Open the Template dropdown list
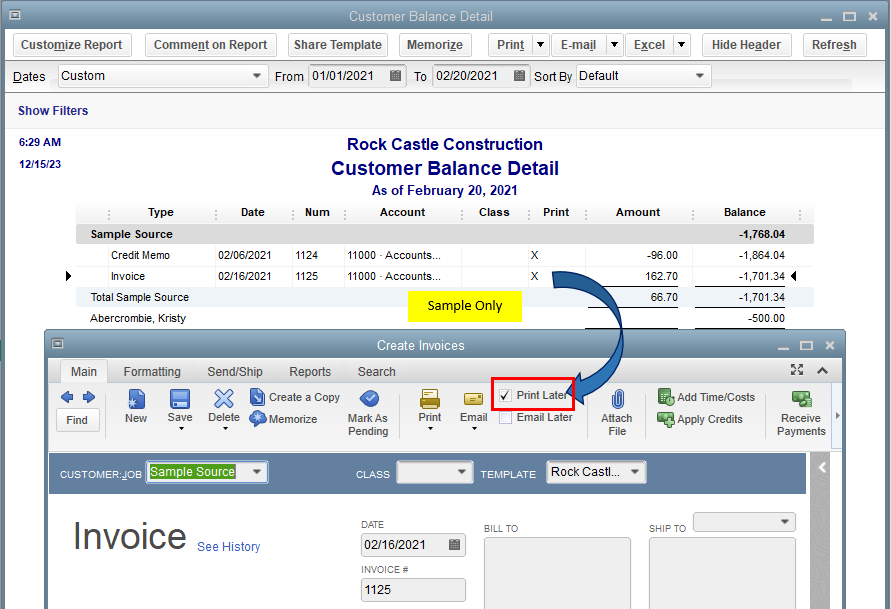Screen dimensions: 891x609 [636, 472]
